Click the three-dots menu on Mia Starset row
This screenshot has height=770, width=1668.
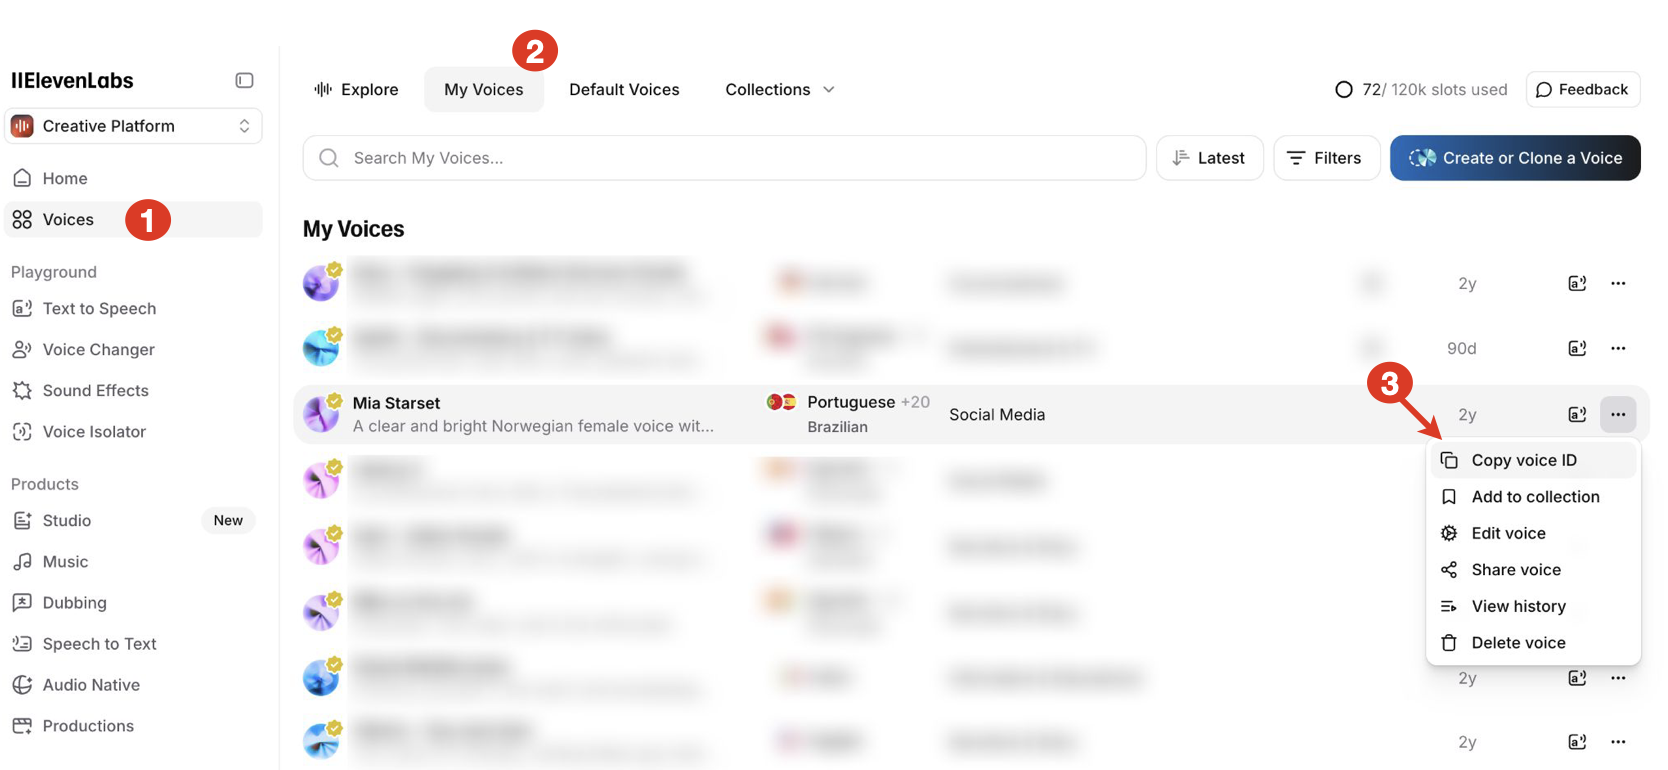(x=1618, y=414)
